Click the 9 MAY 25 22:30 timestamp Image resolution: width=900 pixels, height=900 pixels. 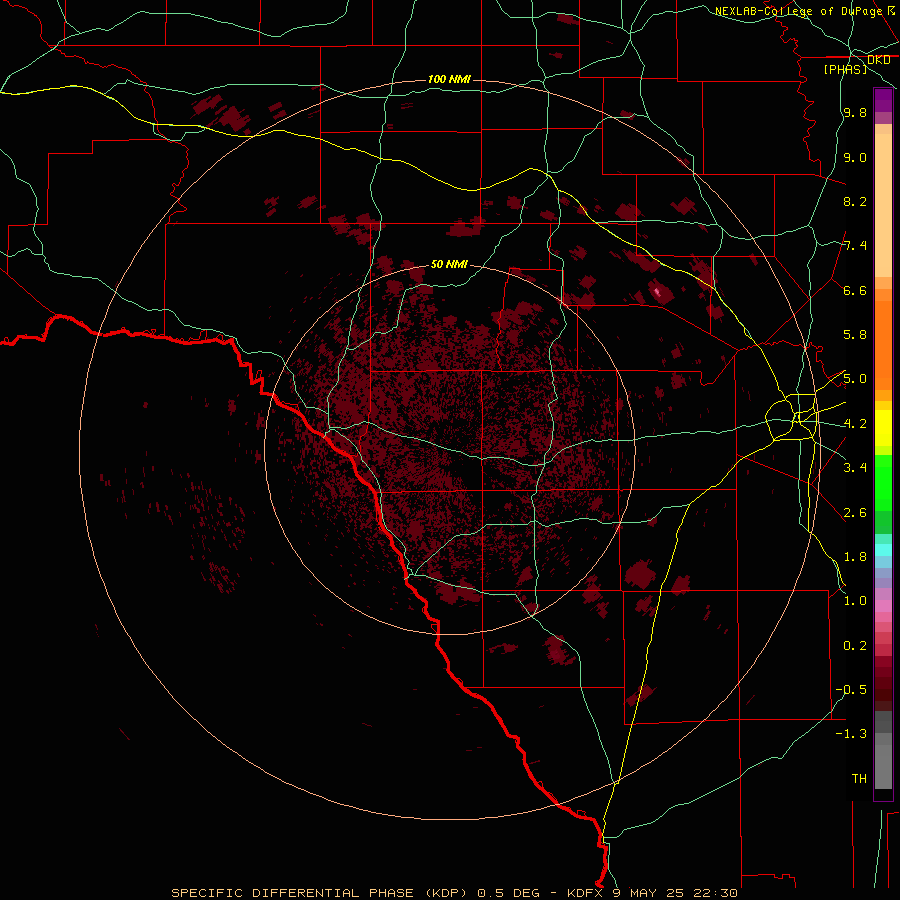tap(674, 893)
